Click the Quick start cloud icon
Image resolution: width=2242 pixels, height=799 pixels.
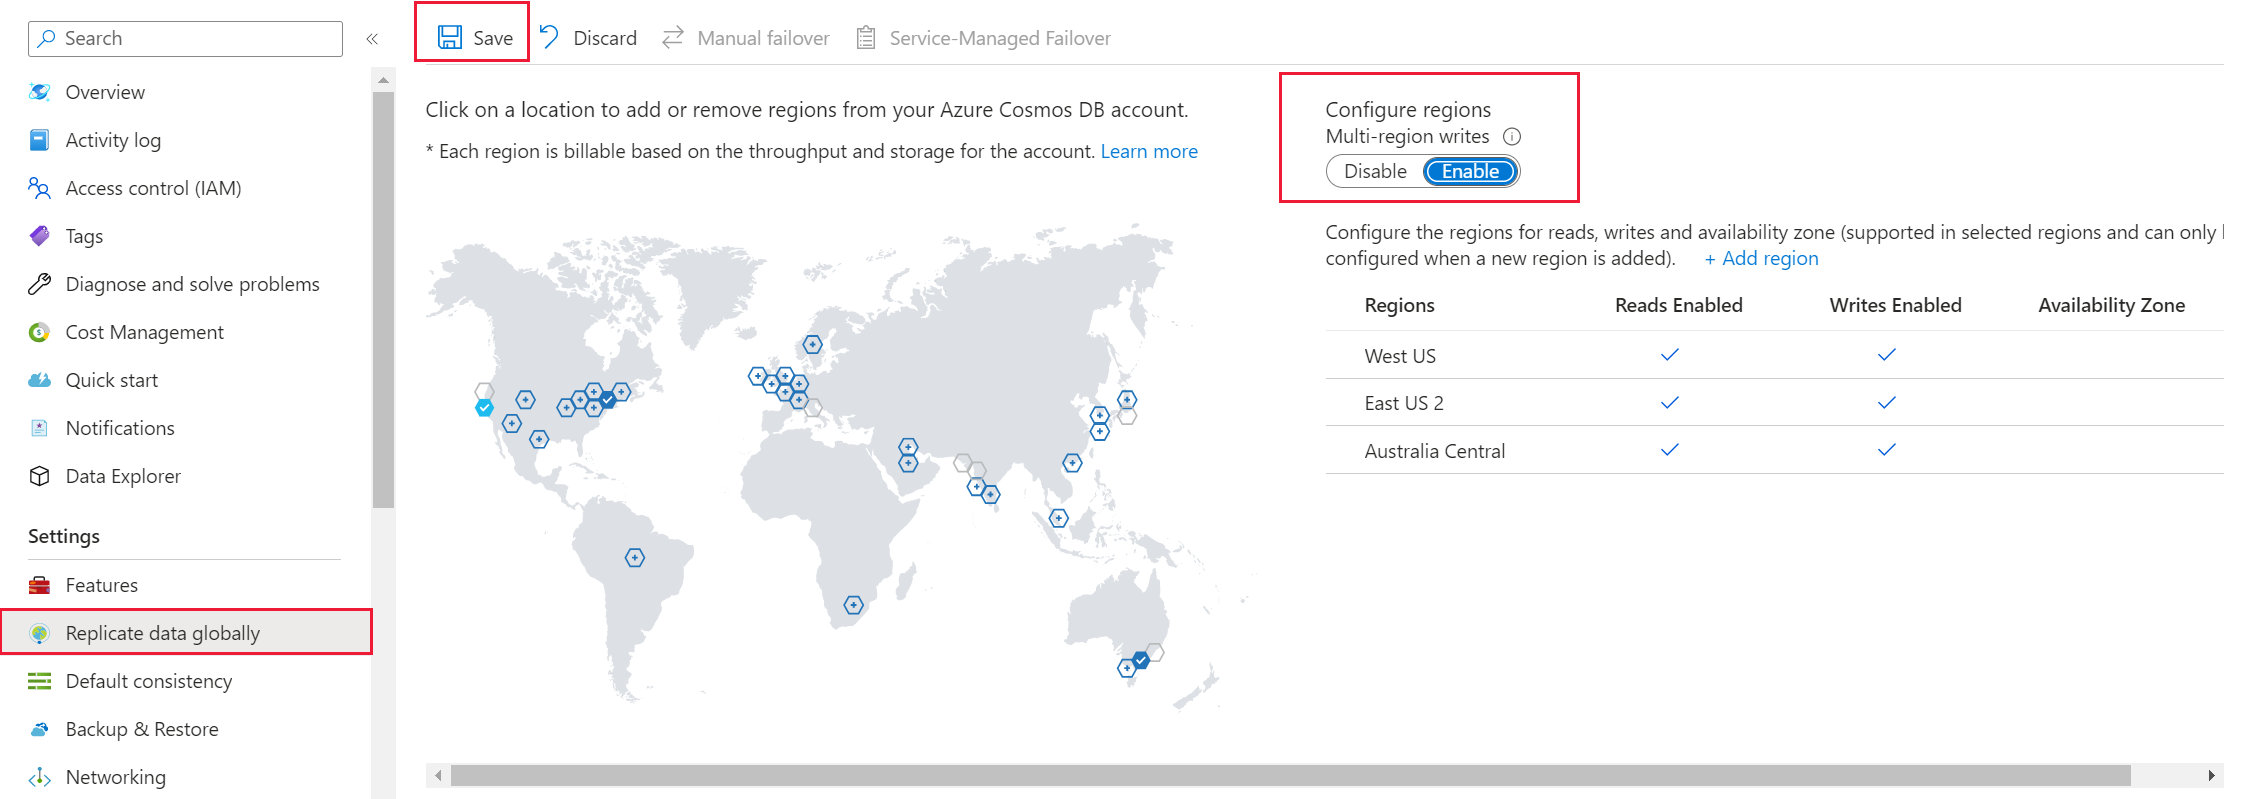(x=40, y=380)
